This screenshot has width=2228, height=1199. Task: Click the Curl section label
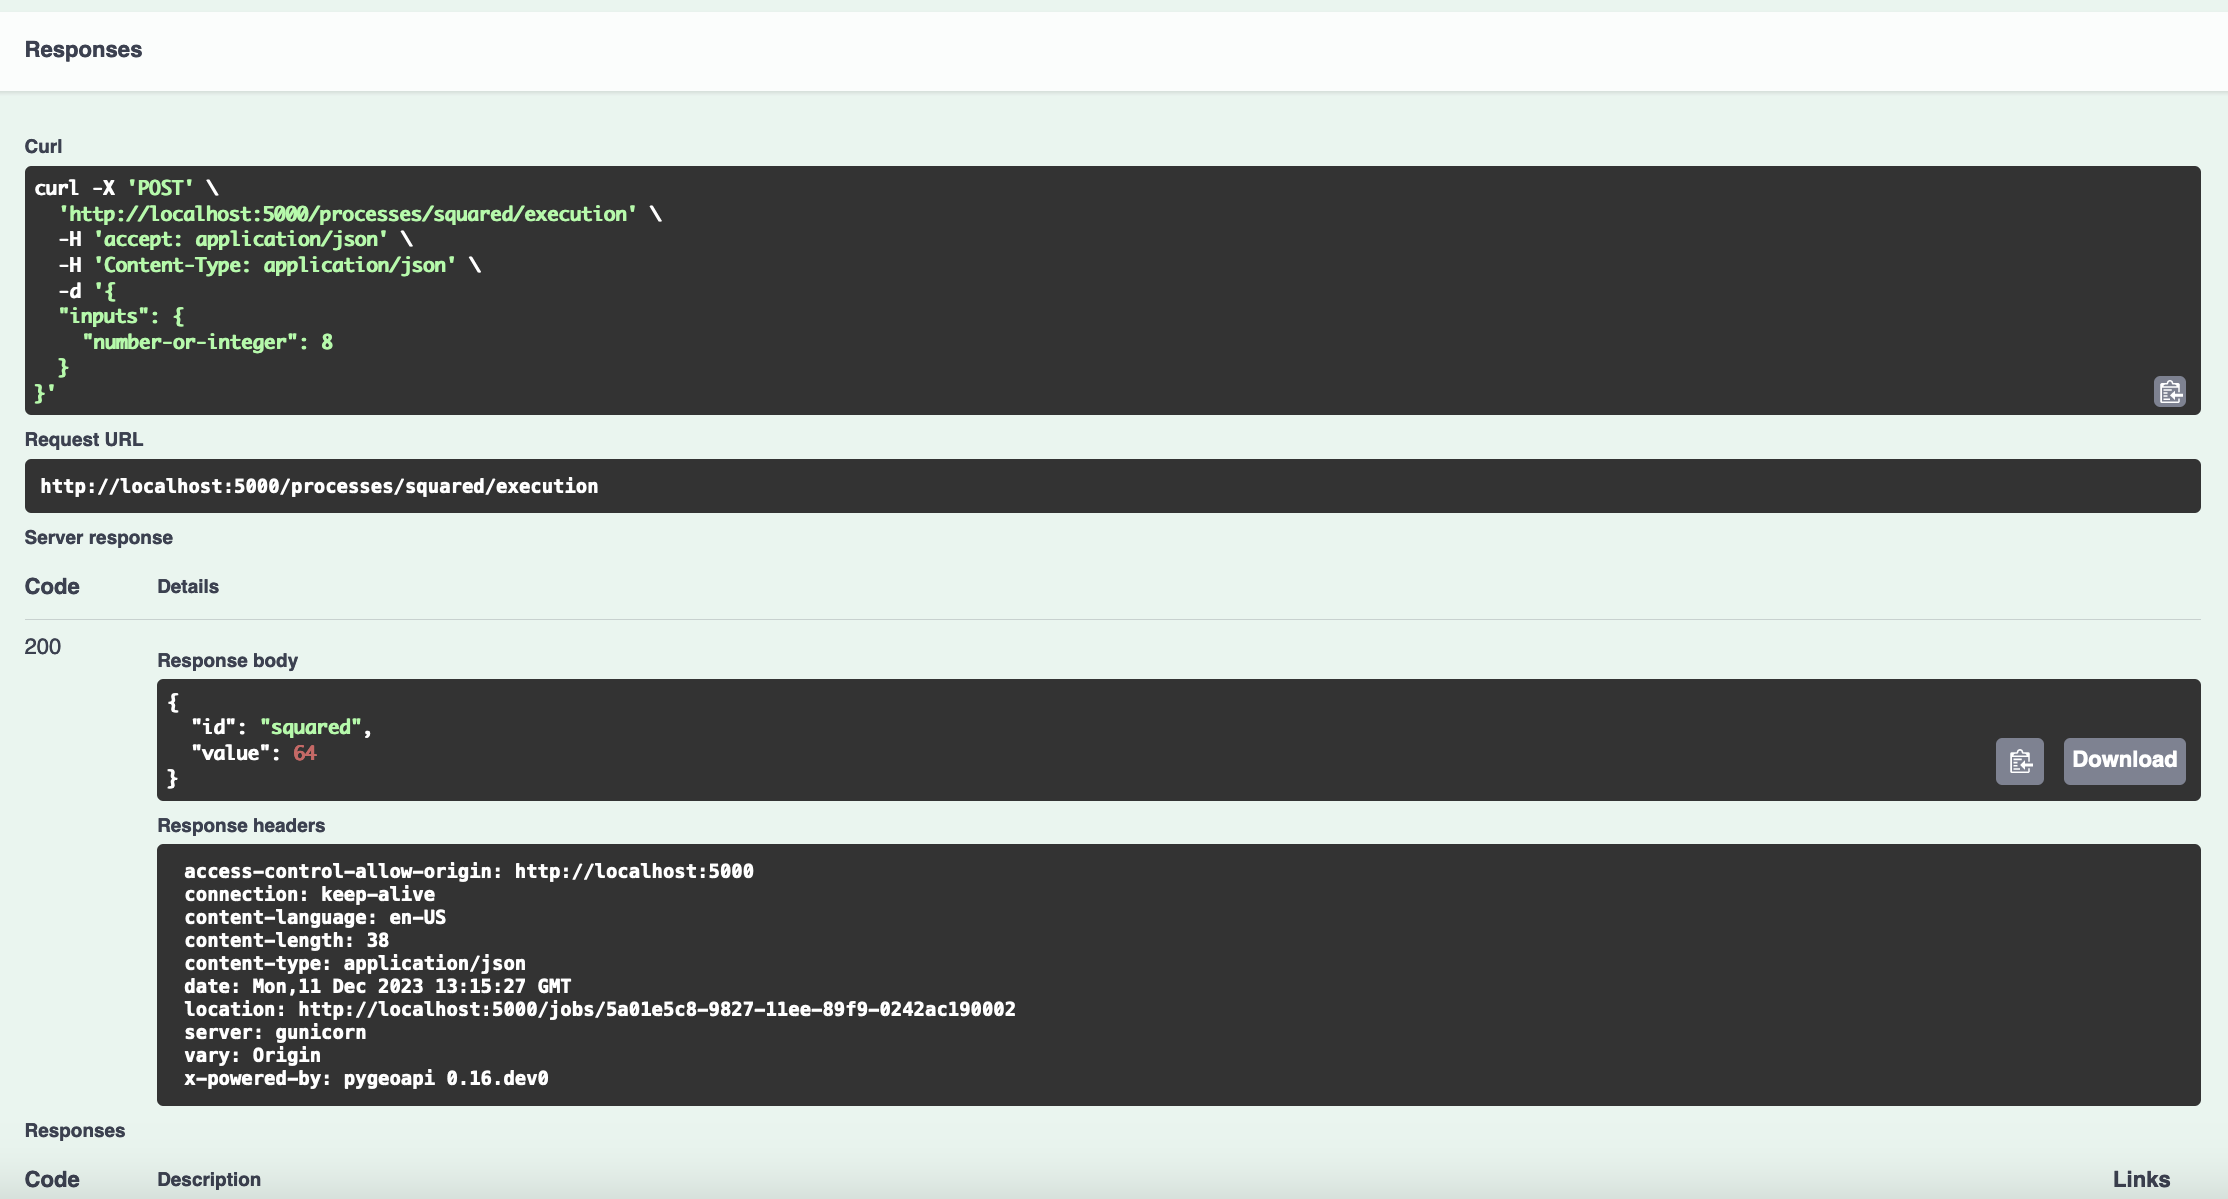coord(43,147)
